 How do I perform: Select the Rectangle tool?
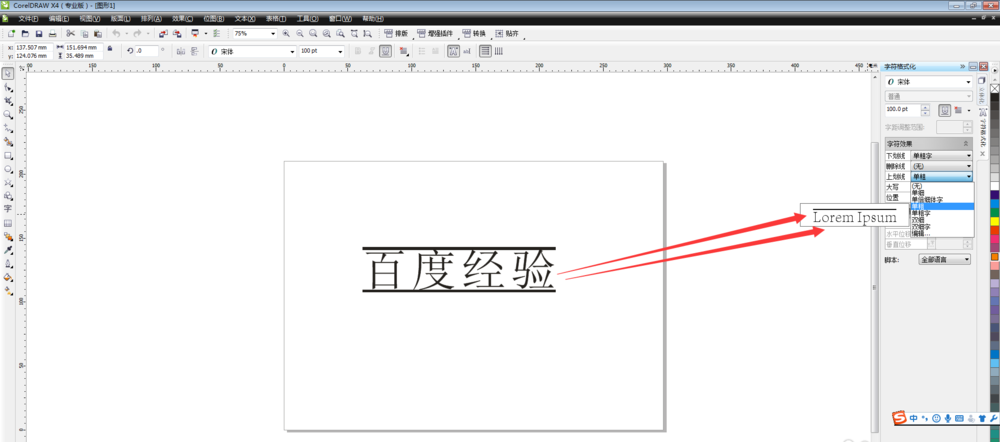coord(8,156)
